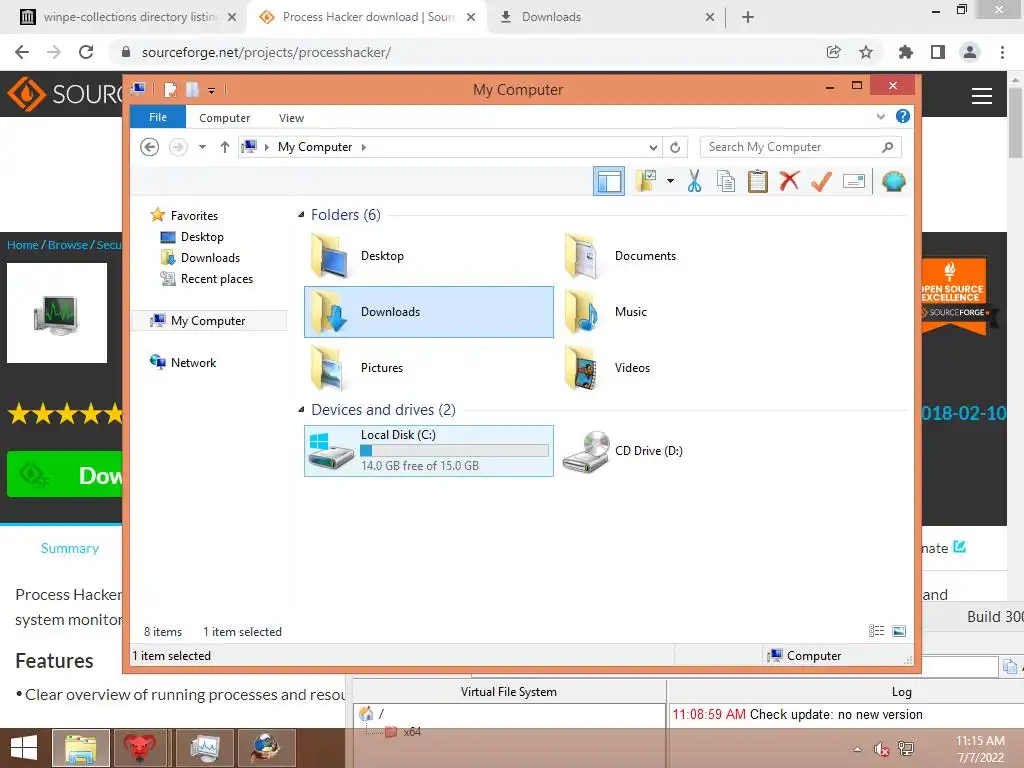The image size is (1024, 768).
Task: Click Browse breadcrumb link on SourceForge
Action: click(x=67, y=245)
